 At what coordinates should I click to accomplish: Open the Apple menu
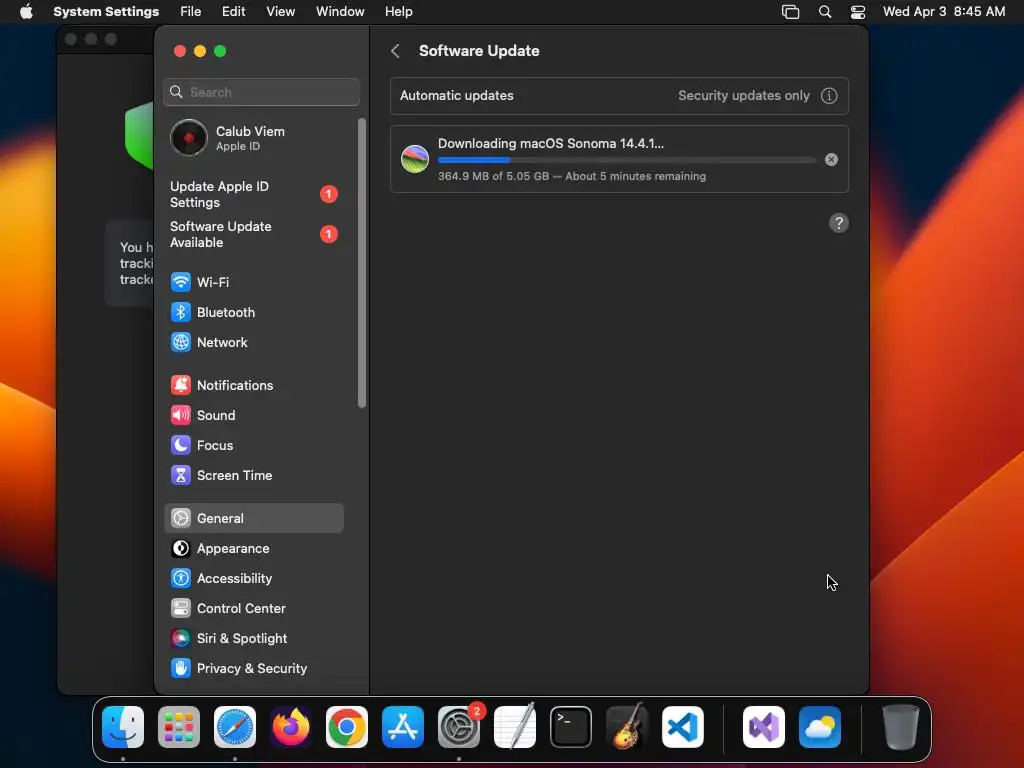tap(26, 12)
